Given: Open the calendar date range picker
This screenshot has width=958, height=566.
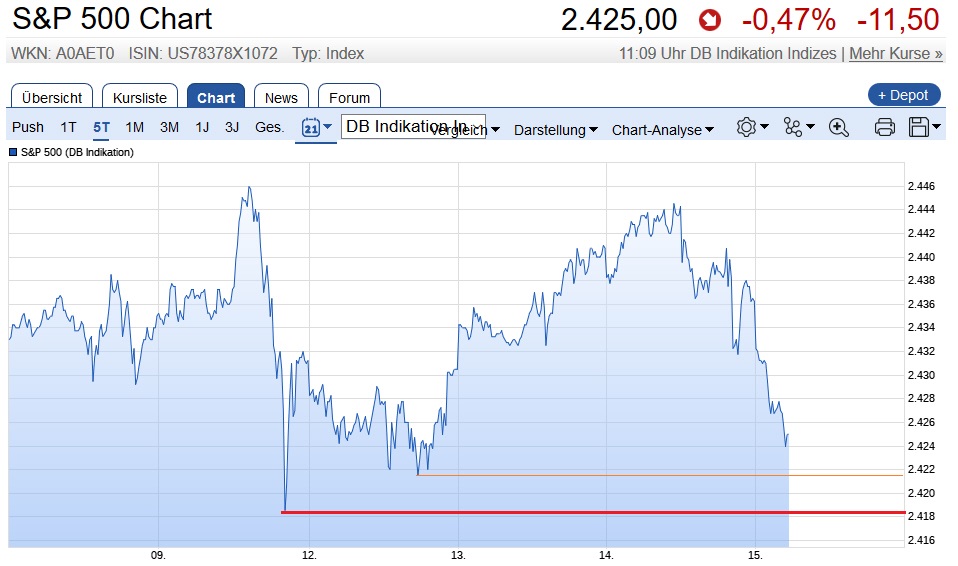Looking at the screenshot, I should coord(315,127).
